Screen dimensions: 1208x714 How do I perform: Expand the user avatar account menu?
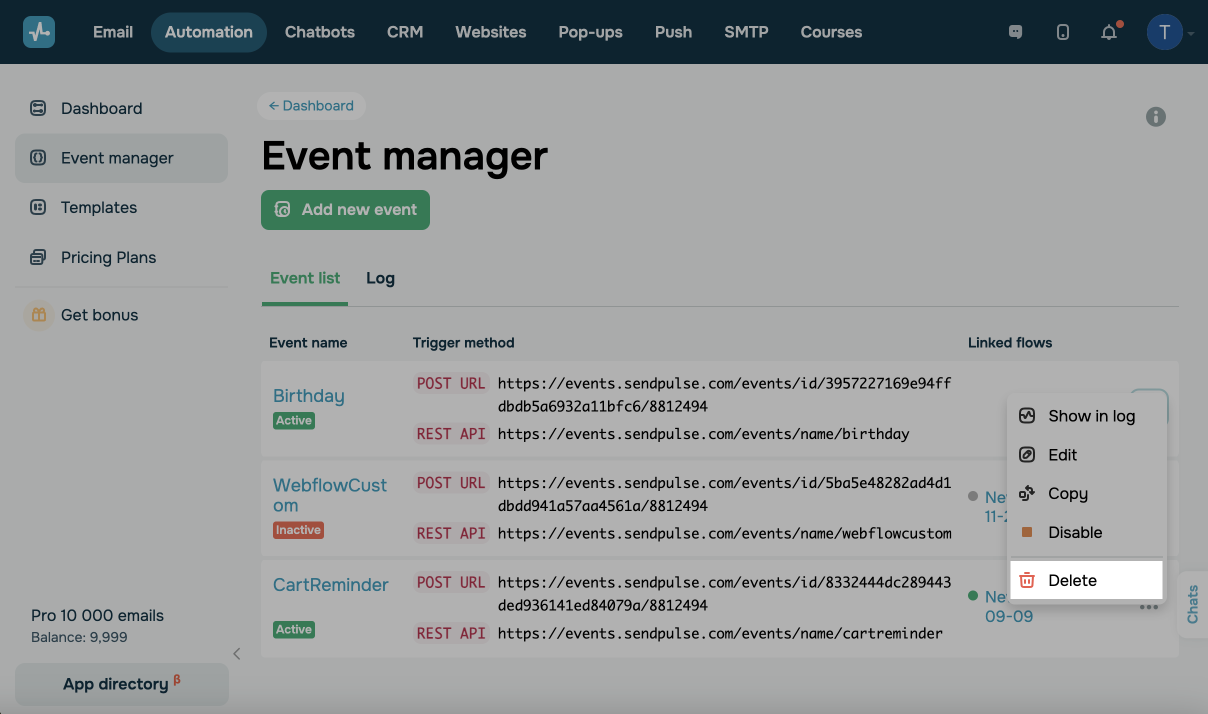click(1169, 32)
